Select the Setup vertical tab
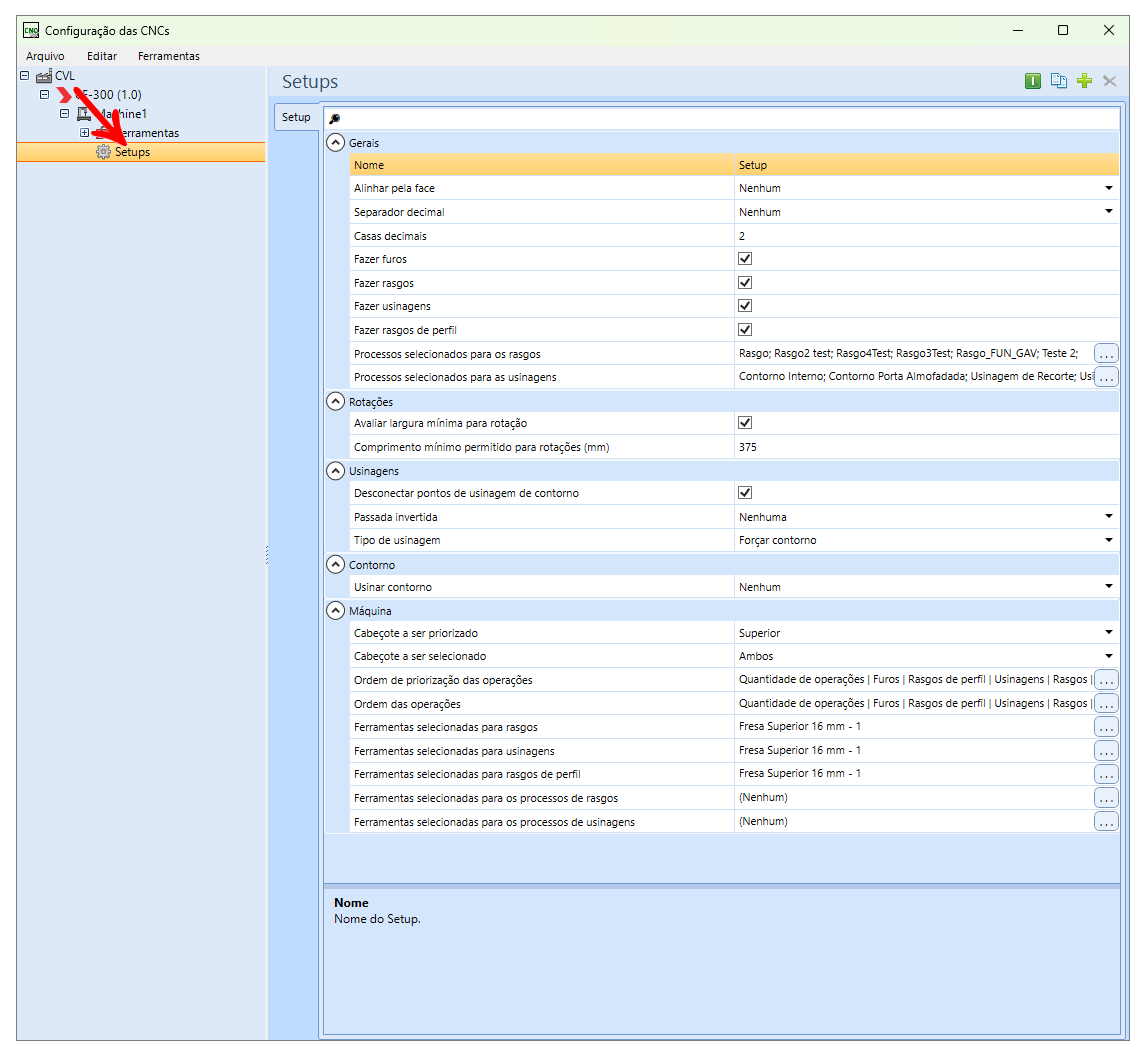 [x=296, y=117]
